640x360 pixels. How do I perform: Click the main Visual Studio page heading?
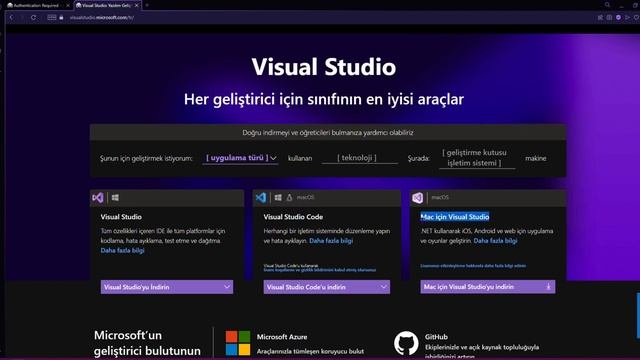(x=324, y=67)
